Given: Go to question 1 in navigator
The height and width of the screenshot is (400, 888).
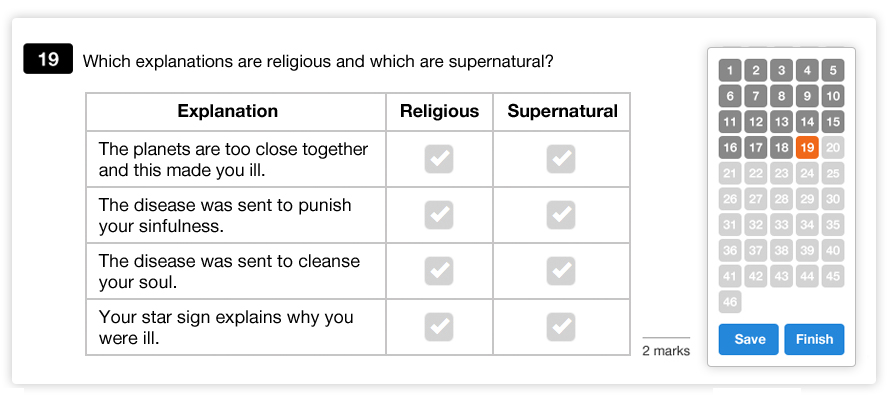Looking at the screenshot, I should (730, 70).
